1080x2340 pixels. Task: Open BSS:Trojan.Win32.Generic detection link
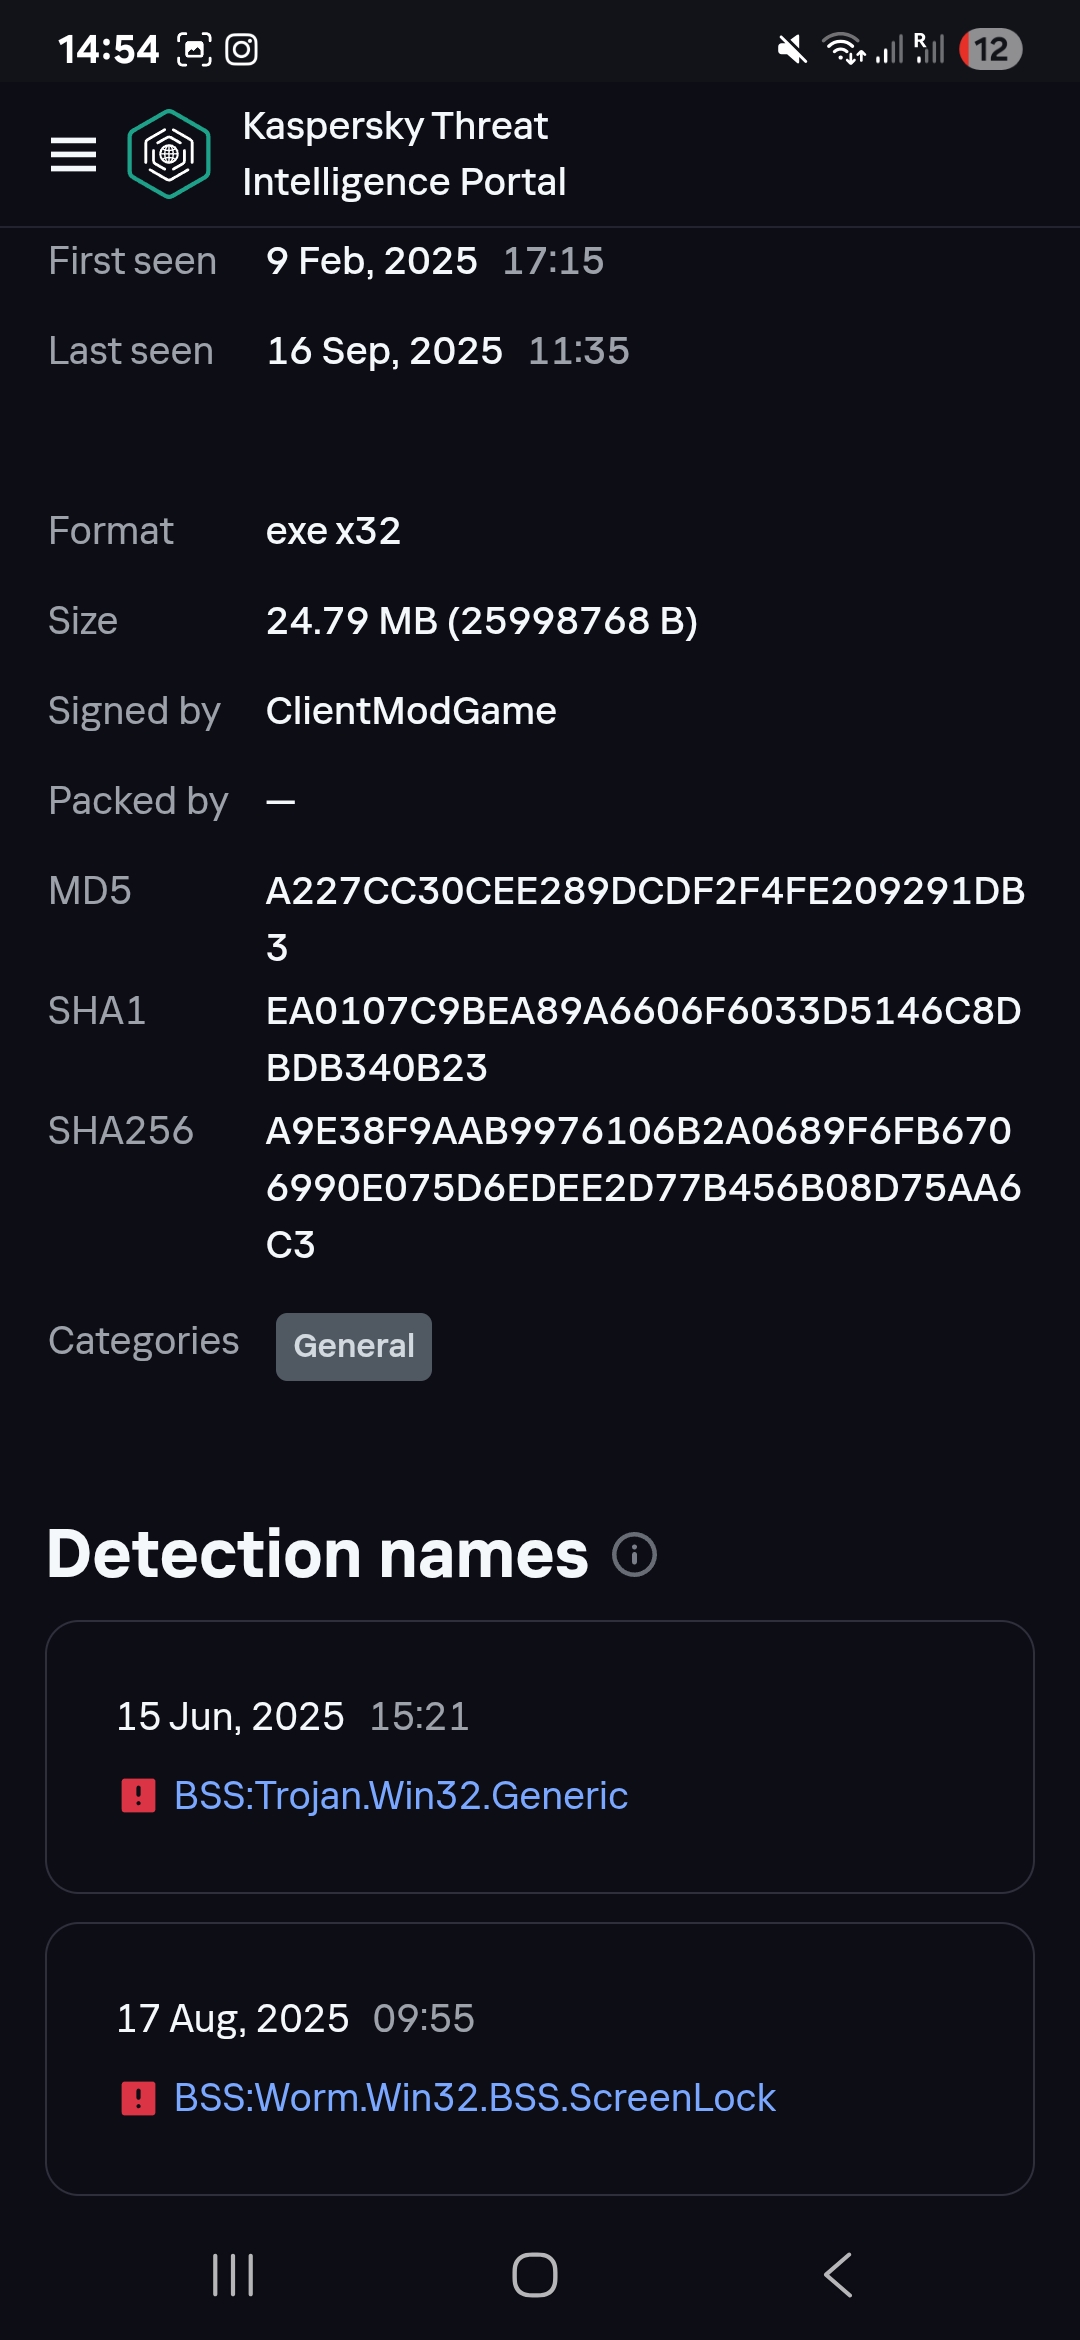(400, 1796)
